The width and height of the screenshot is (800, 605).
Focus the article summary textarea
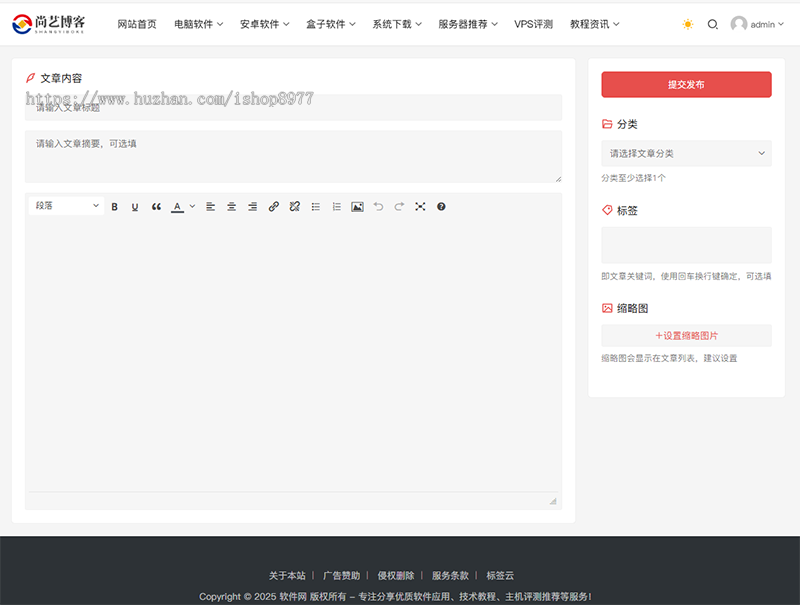293,157
